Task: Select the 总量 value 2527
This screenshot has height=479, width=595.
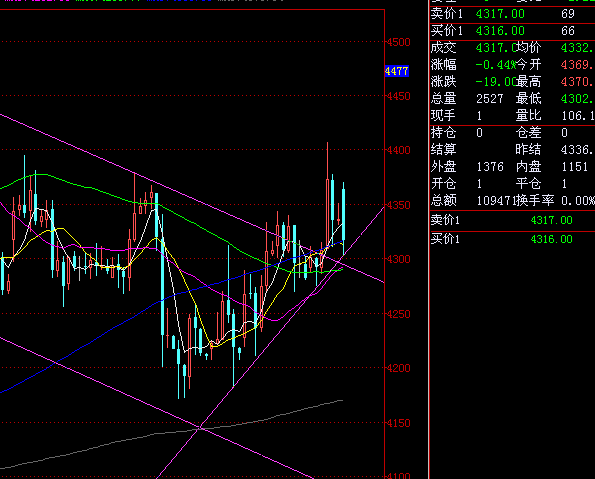Action: [490, 99]
